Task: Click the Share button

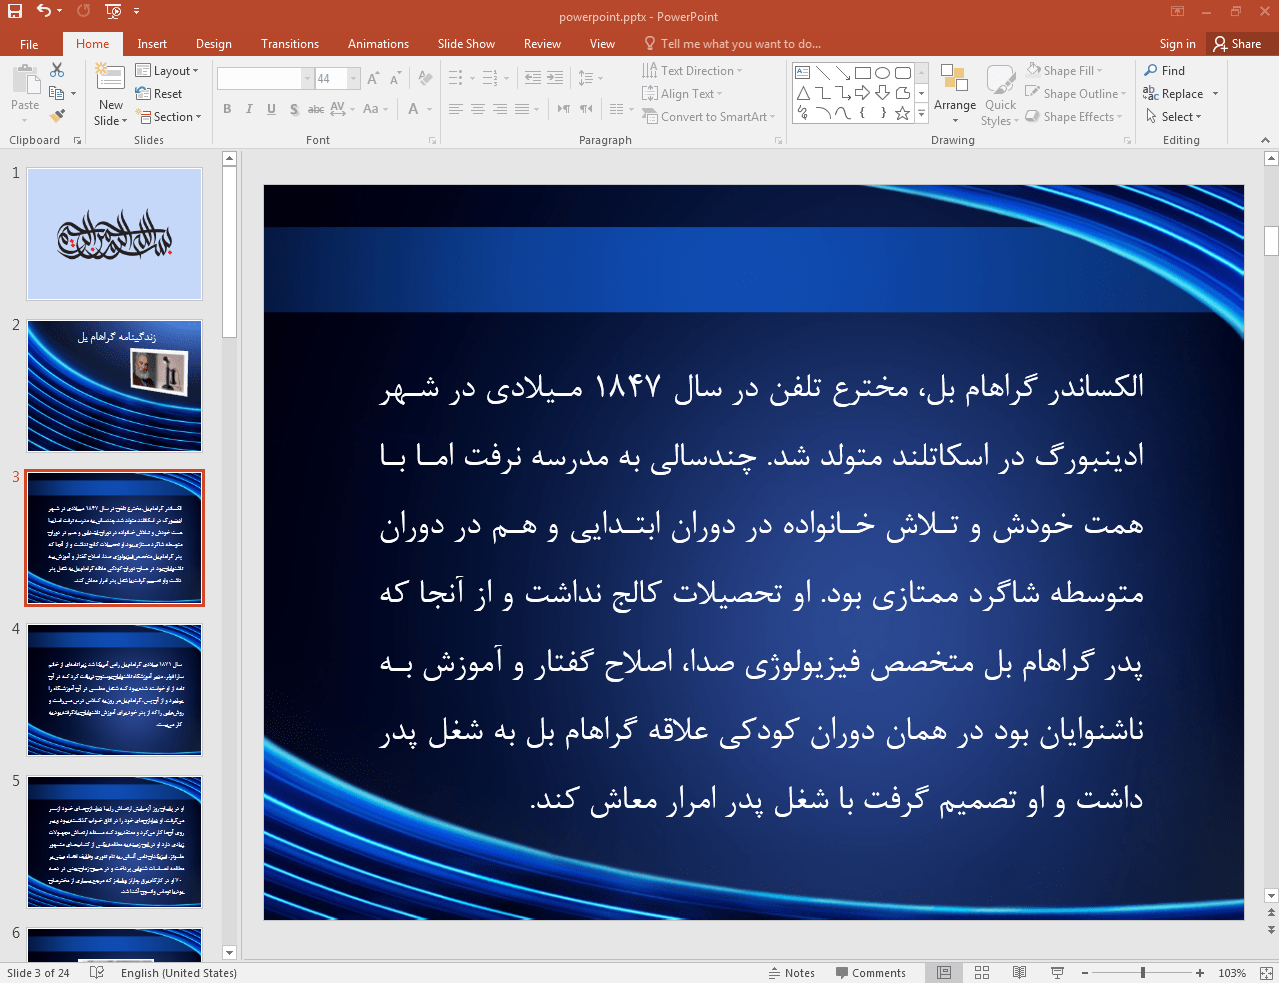Action: [x=1237, y=44]
